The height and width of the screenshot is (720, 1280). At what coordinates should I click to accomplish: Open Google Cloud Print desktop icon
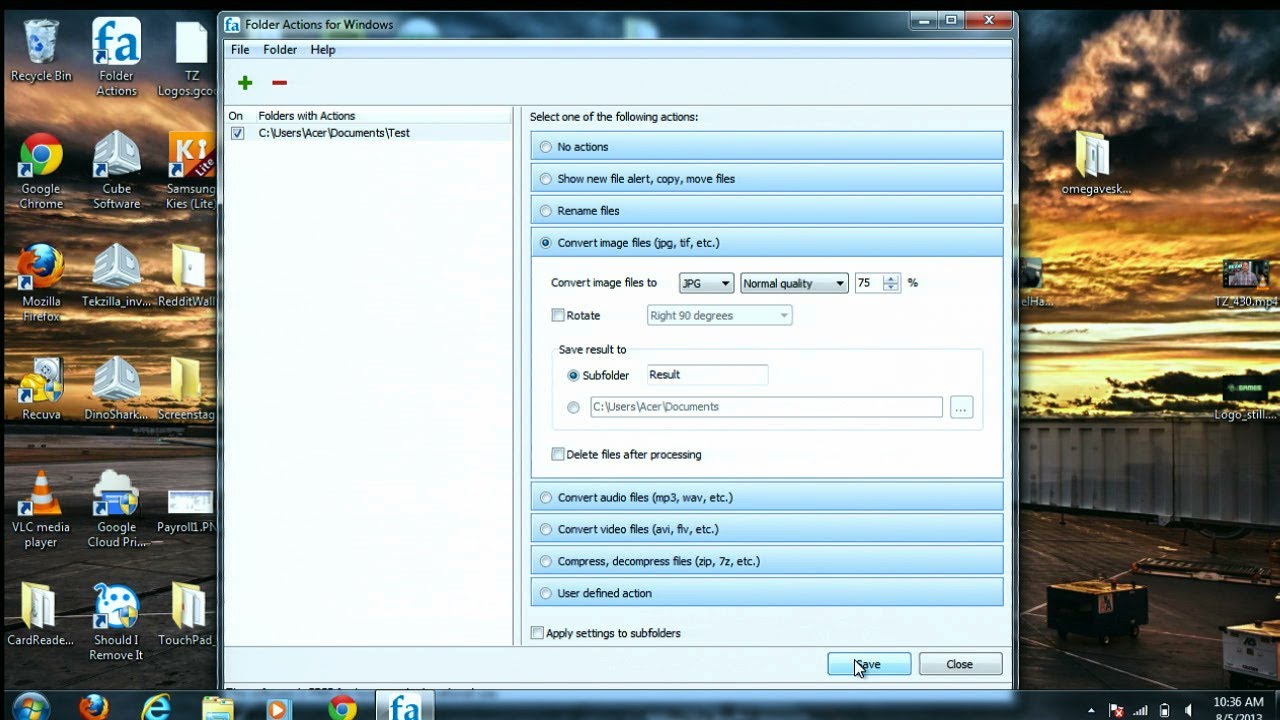click(x=116, y=509)
